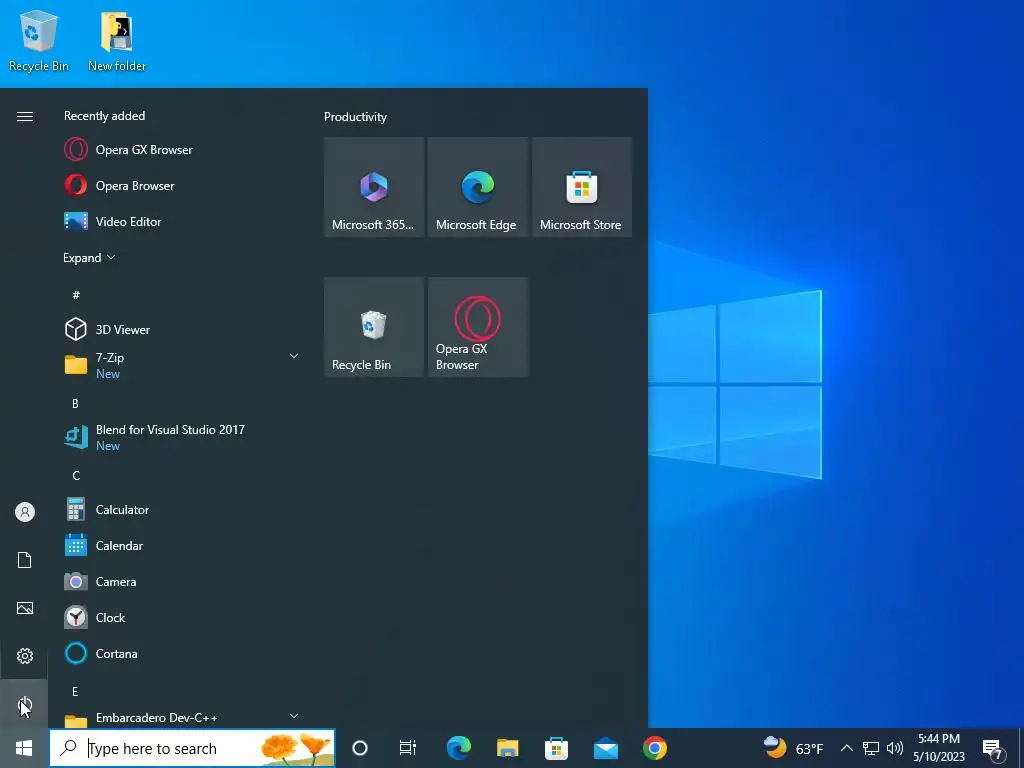Click the user account avatar

(24, 512)
